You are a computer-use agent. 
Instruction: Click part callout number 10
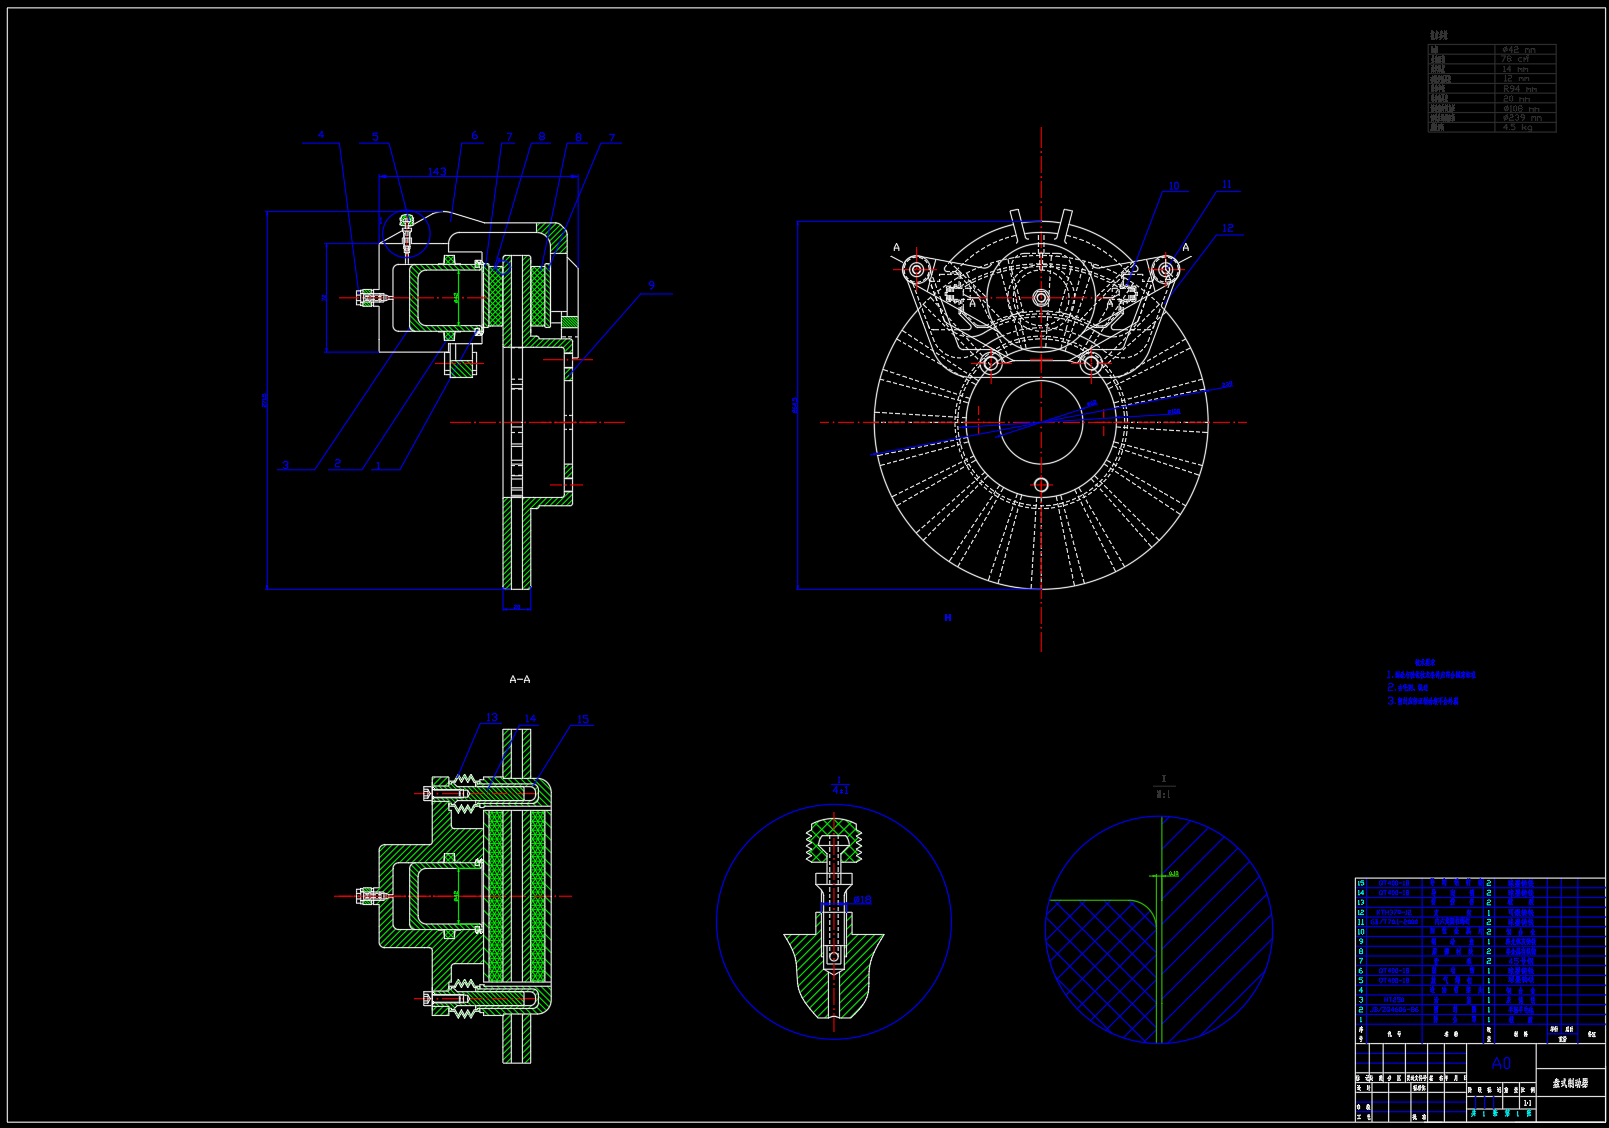(1174, 186)
